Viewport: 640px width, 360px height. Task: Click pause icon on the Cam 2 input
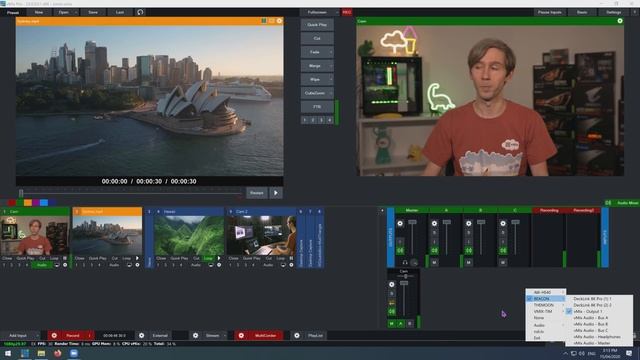(x=291, y=258)
